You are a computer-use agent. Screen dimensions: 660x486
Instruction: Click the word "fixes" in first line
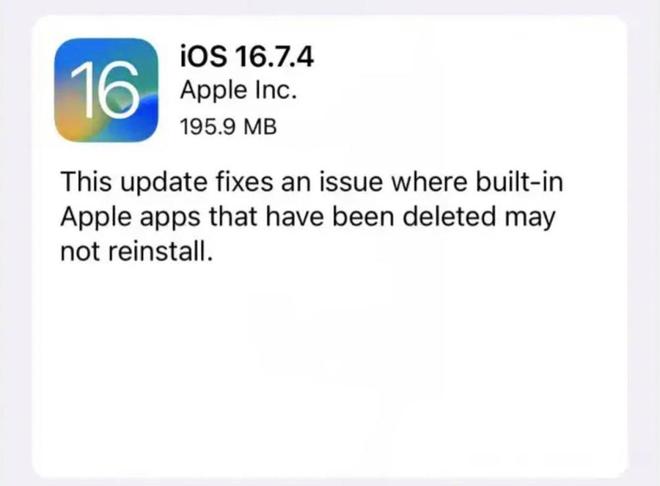245,182
